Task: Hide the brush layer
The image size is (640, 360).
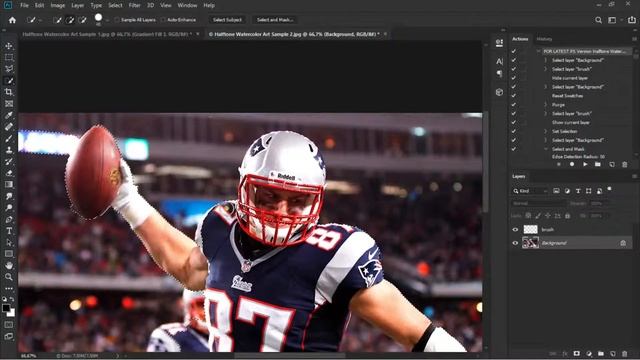Action: coord(515,230)
